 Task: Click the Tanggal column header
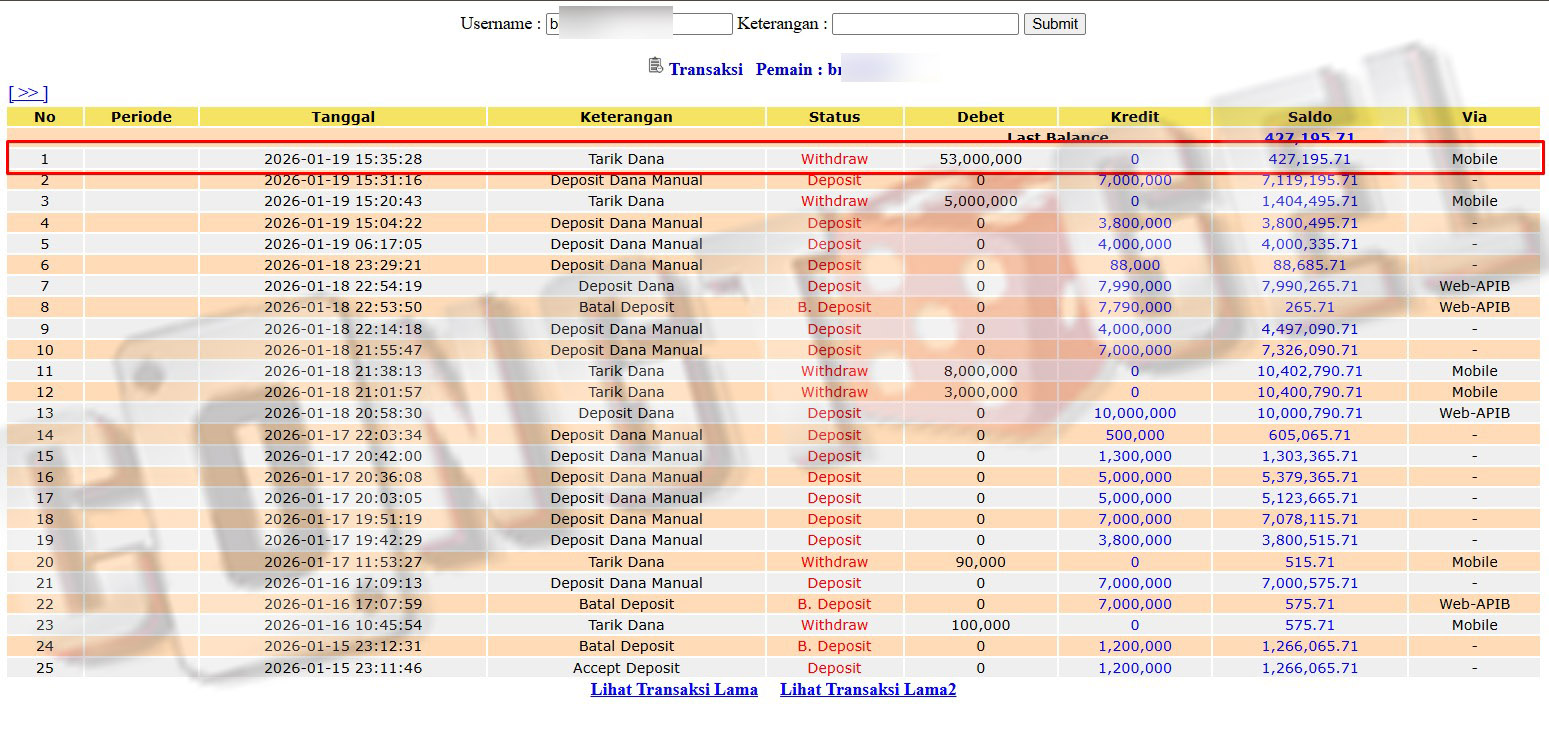tap(343, 117)
